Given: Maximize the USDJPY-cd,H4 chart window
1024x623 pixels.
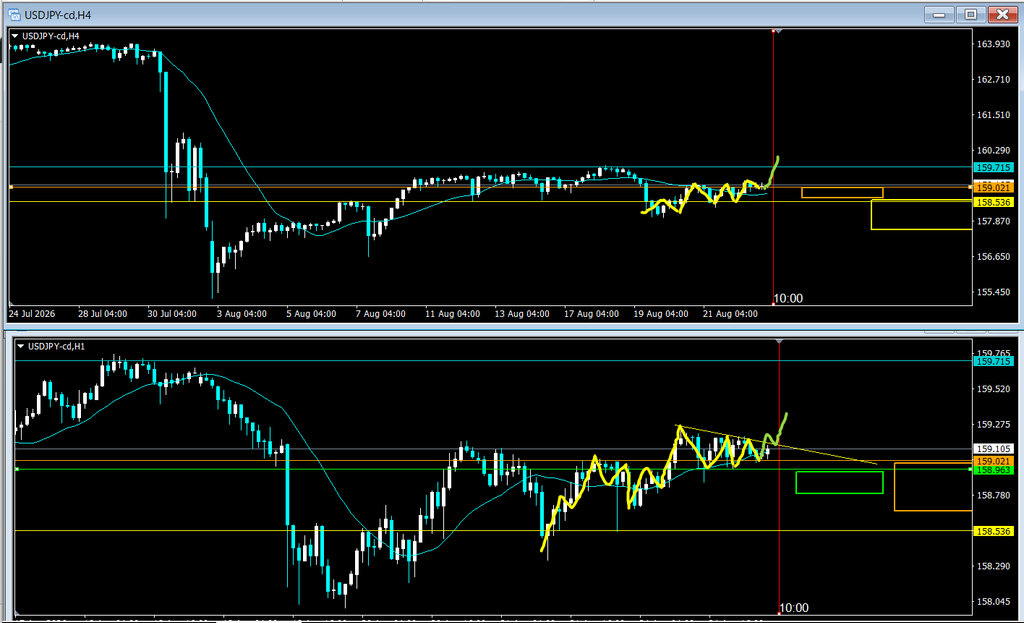Looking at the screenshot, I should pyautogui.click(x=970, y=14).
